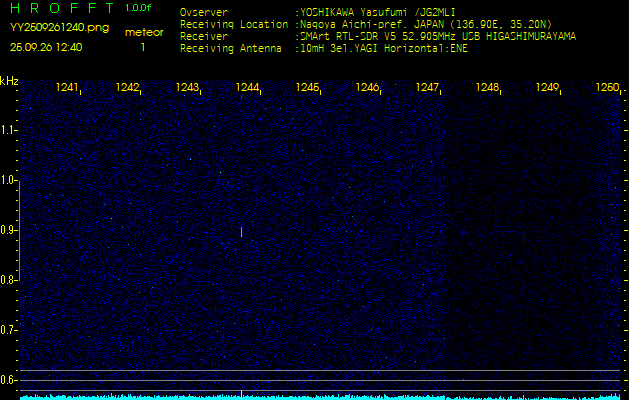Click the cyan signal level strip at bottom
Viewport: 629px width, 400px height.
pos(314,396)
